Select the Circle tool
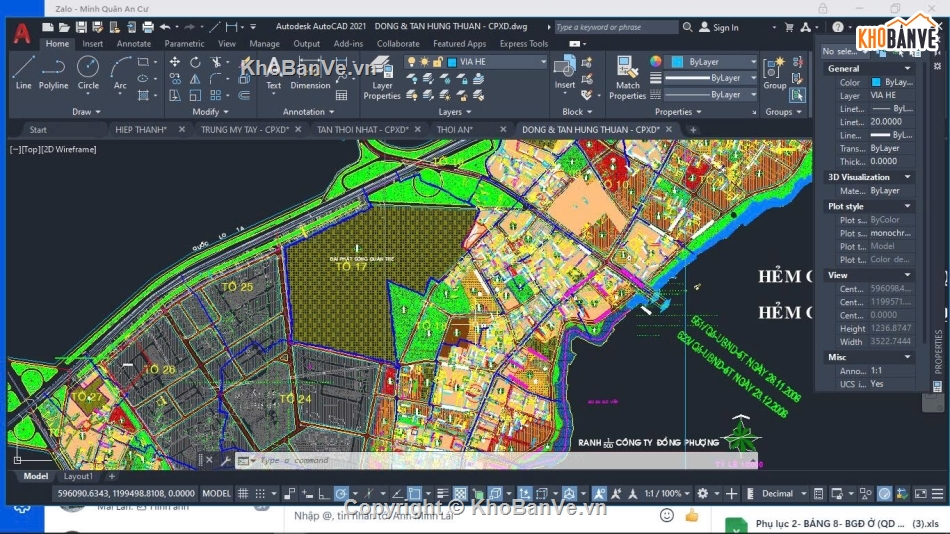The image size is (950, 534). coord(88,73)
